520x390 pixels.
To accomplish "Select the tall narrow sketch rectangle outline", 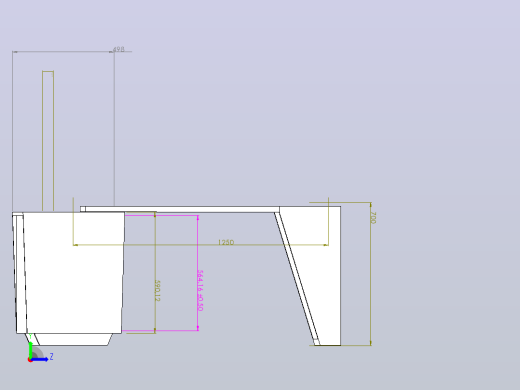I will tap(48, 141).
